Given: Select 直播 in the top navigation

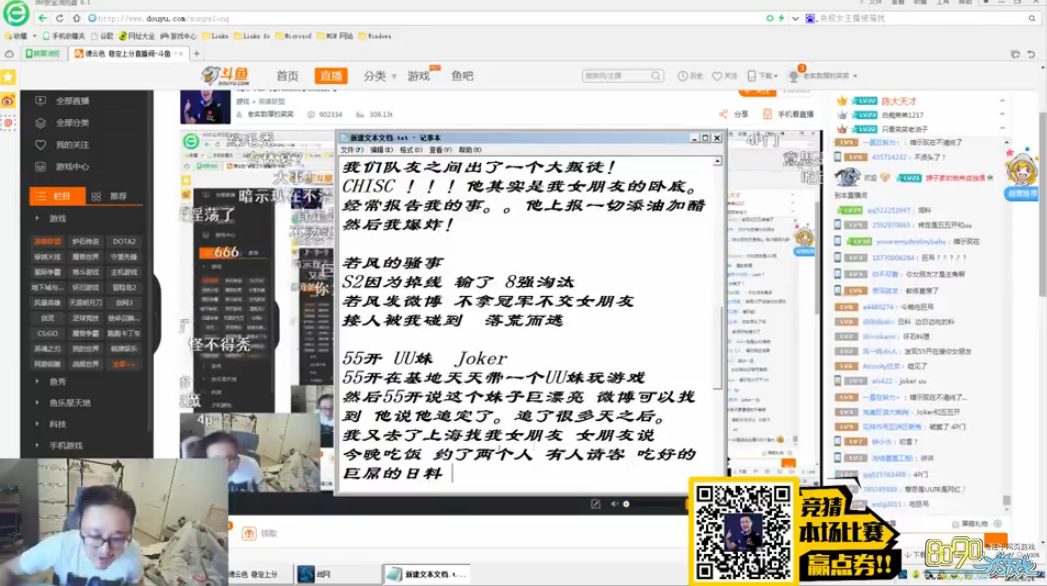Looking at the screenshot, I should tap(330, 76).
